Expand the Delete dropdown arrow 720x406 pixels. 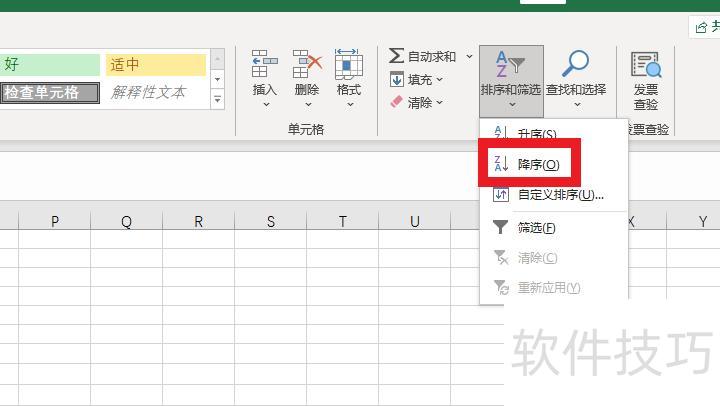click(x=308, y=105)
